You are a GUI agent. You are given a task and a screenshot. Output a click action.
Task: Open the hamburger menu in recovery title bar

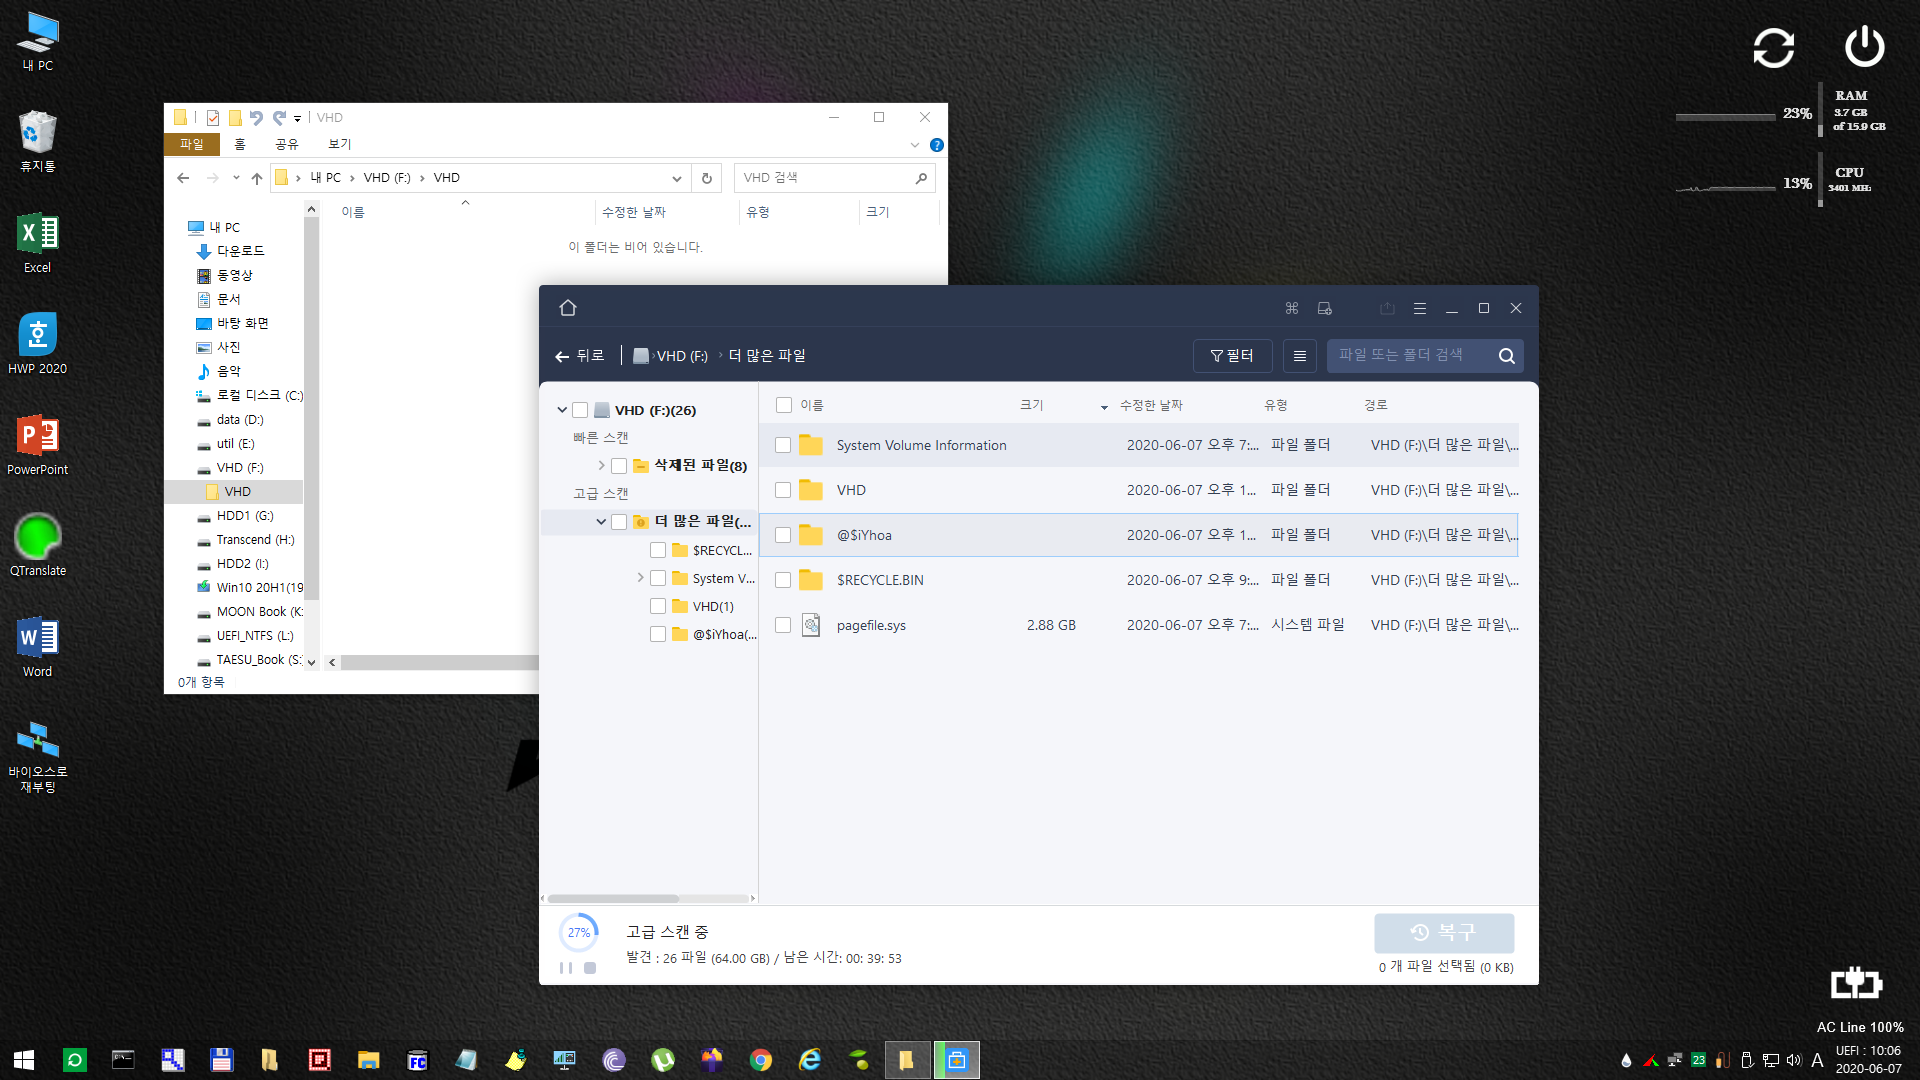tap(1419, 308)
